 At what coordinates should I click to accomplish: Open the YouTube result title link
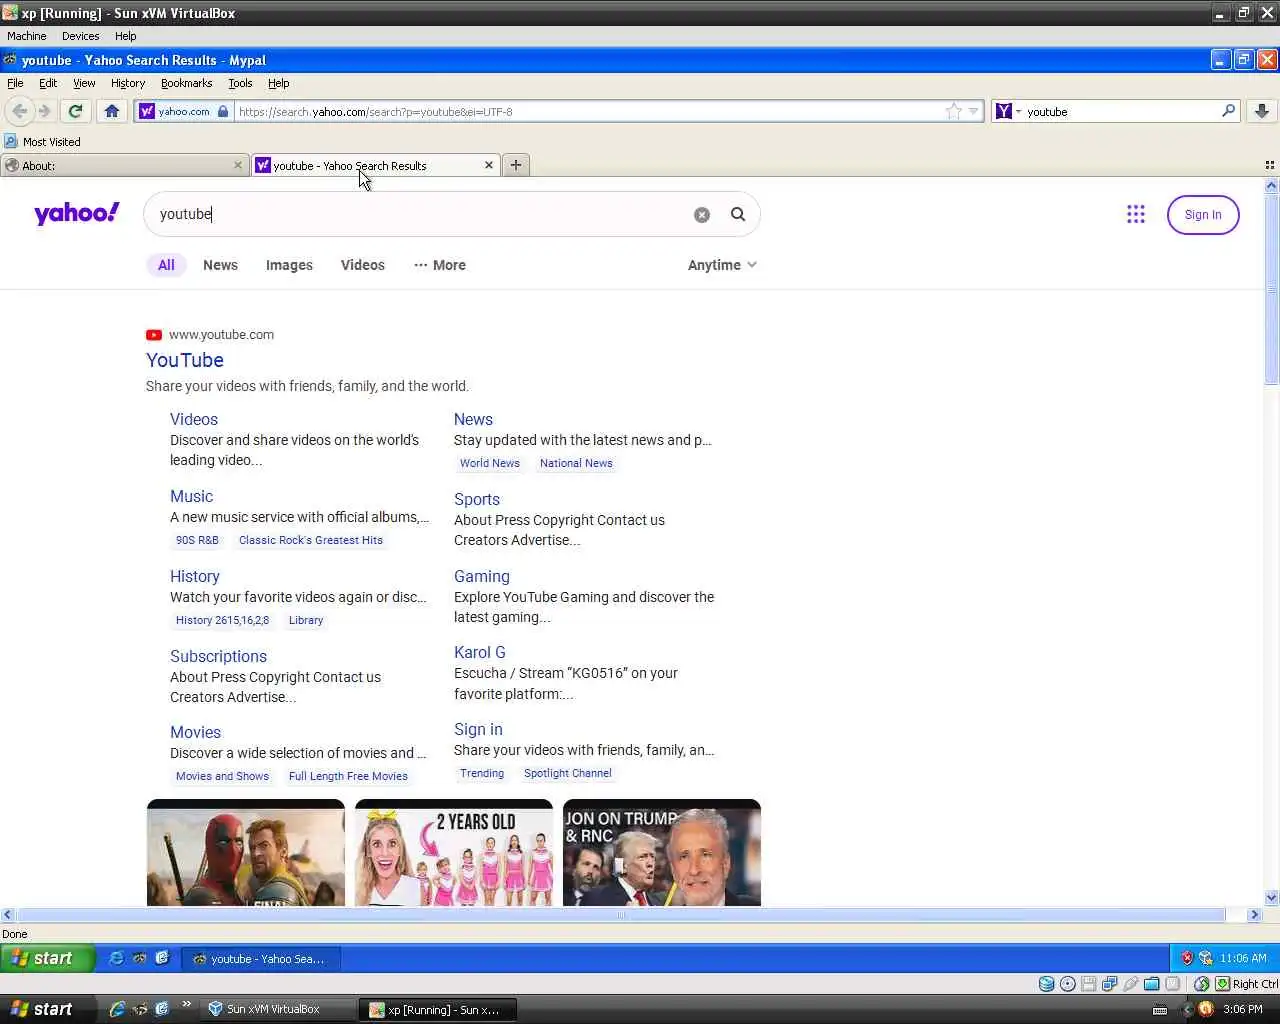185,360
